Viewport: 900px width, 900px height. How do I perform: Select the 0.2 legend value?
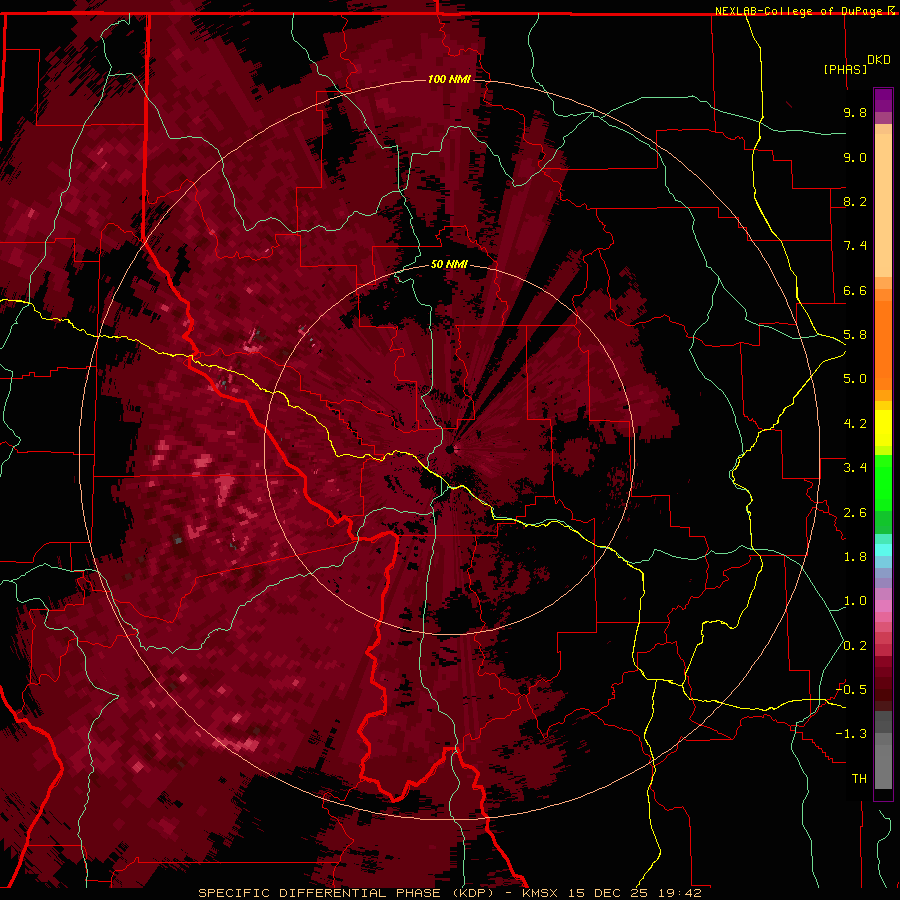(855, 646)
